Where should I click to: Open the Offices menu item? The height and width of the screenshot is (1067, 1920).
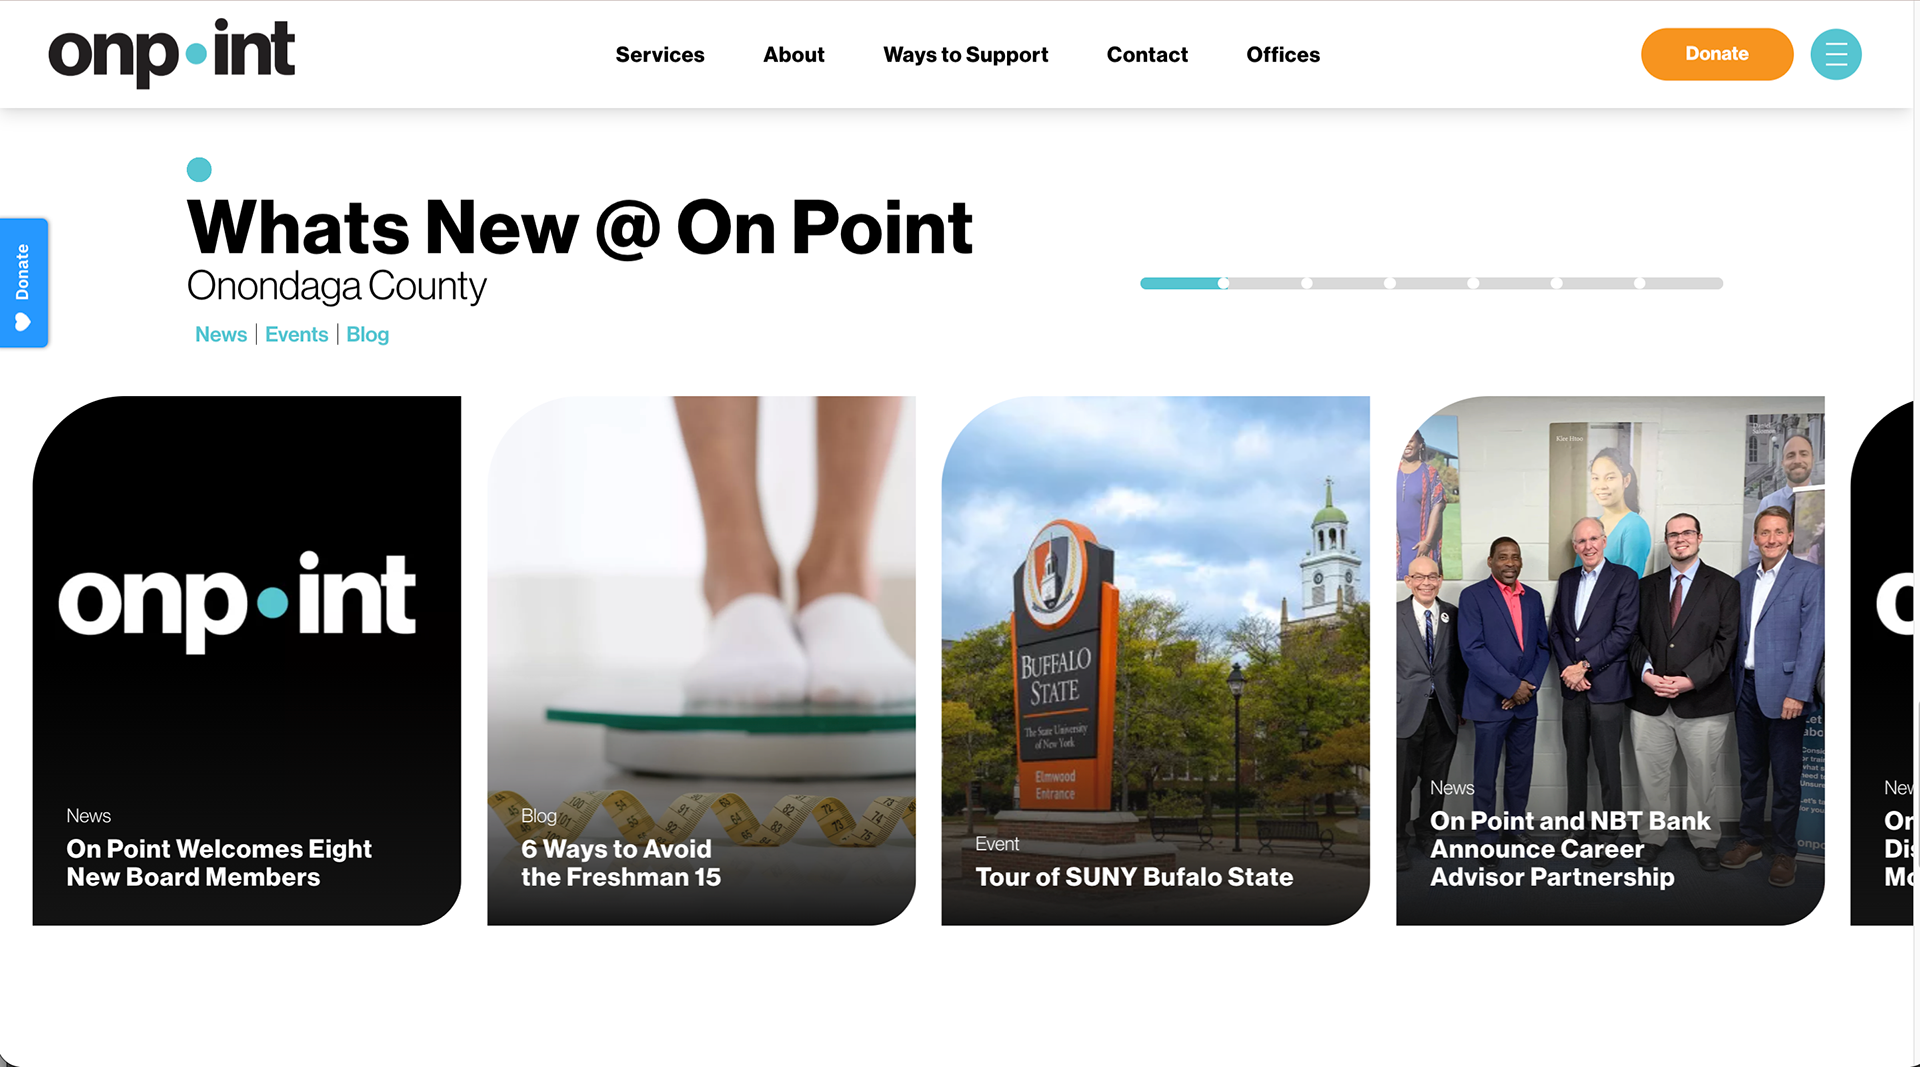pos(1283,55)
